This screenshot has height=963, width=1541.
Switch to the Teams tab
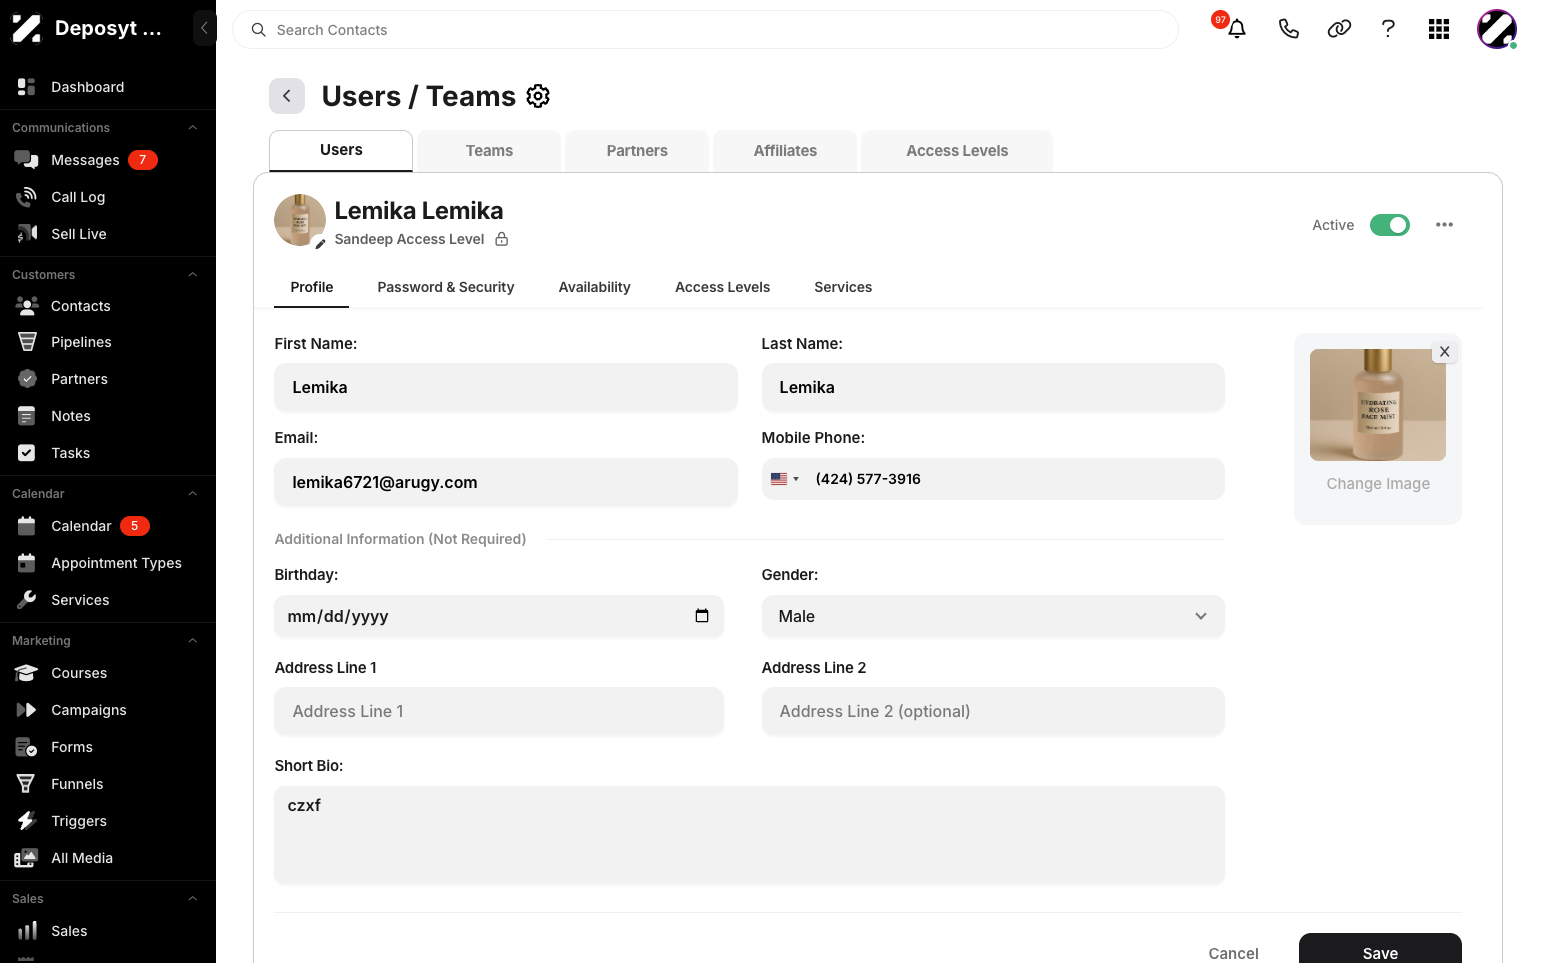click(489, 151)
